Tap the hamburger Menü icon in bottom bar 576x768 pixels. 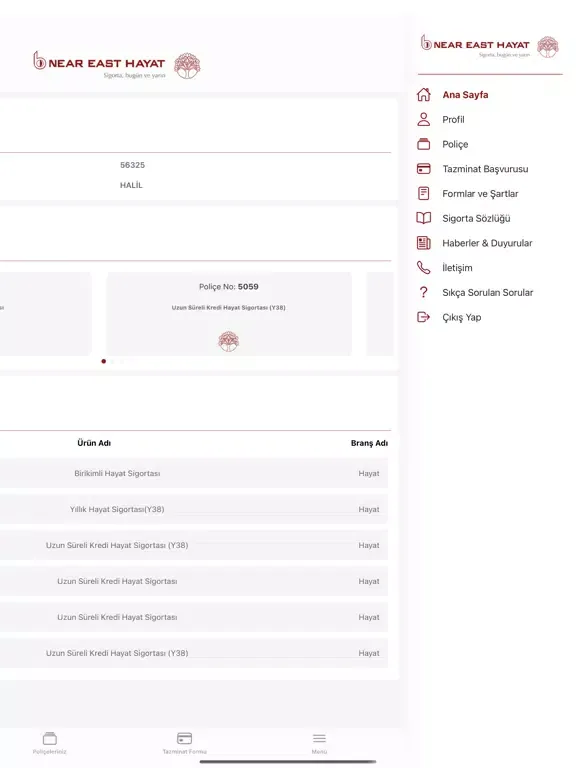pyautogui.click(x=319, y=738)
